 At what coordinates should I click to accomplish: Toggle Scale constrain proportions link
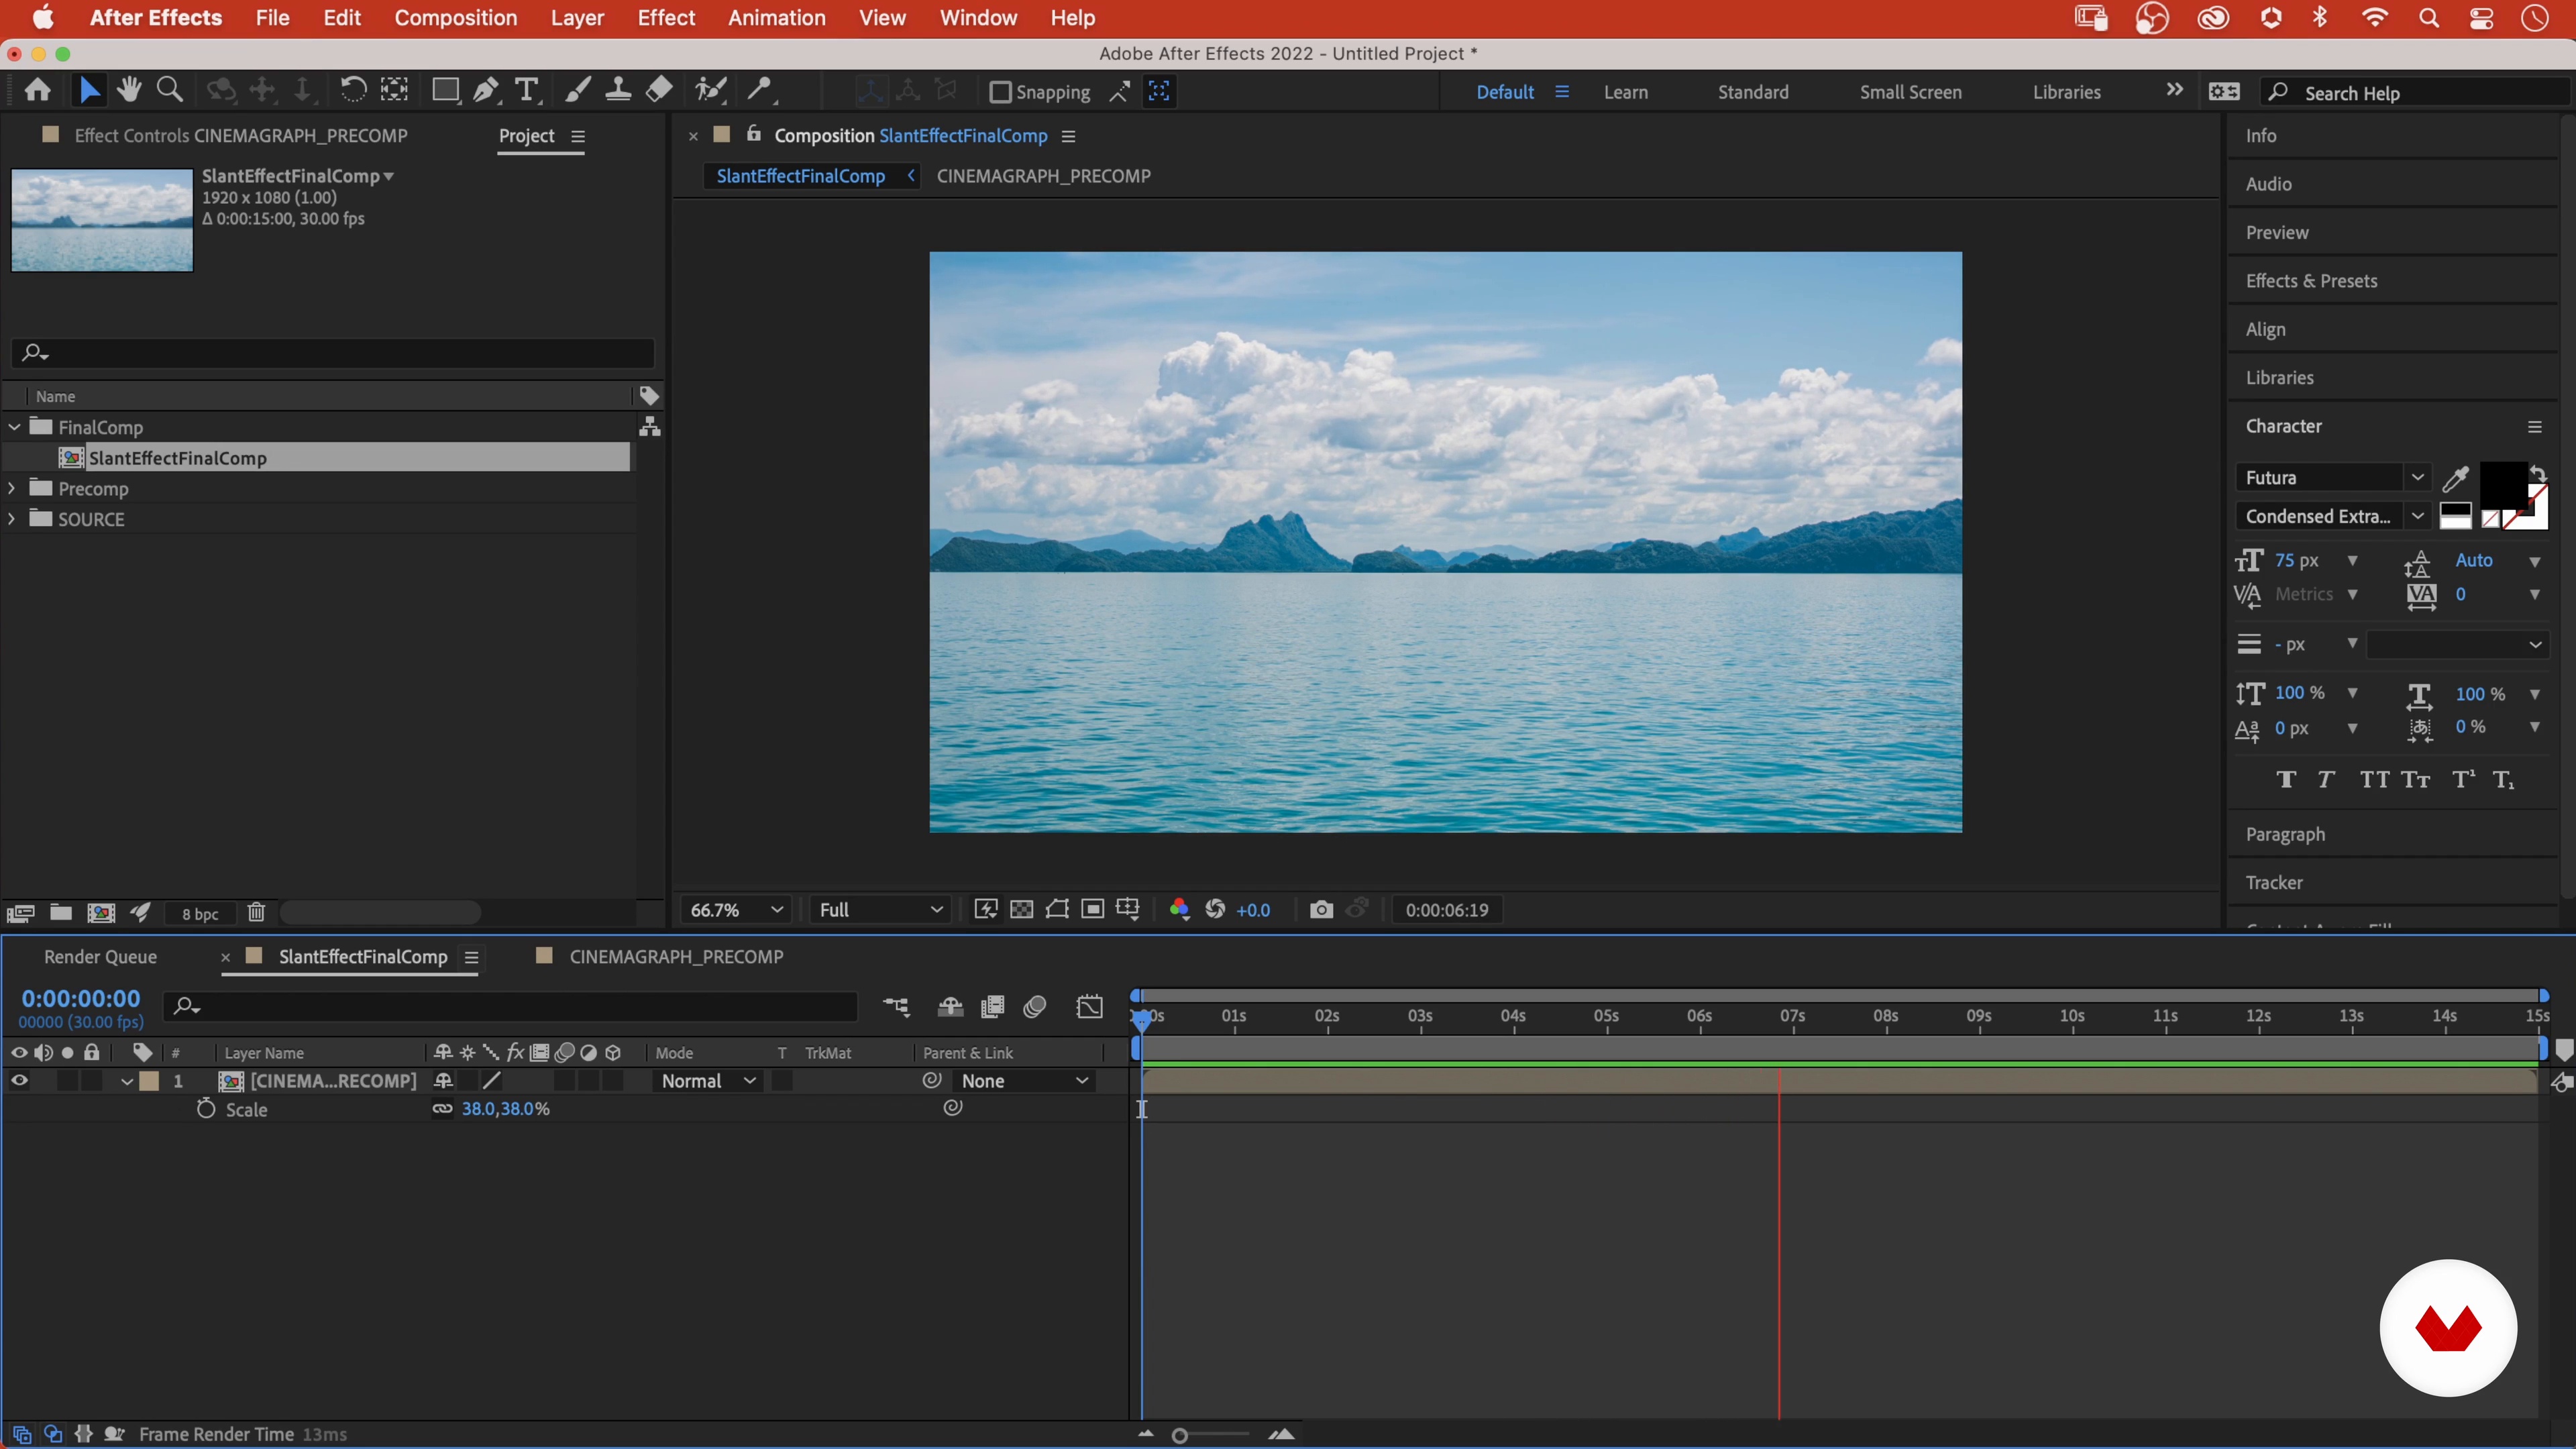(x=442, y=1109)
